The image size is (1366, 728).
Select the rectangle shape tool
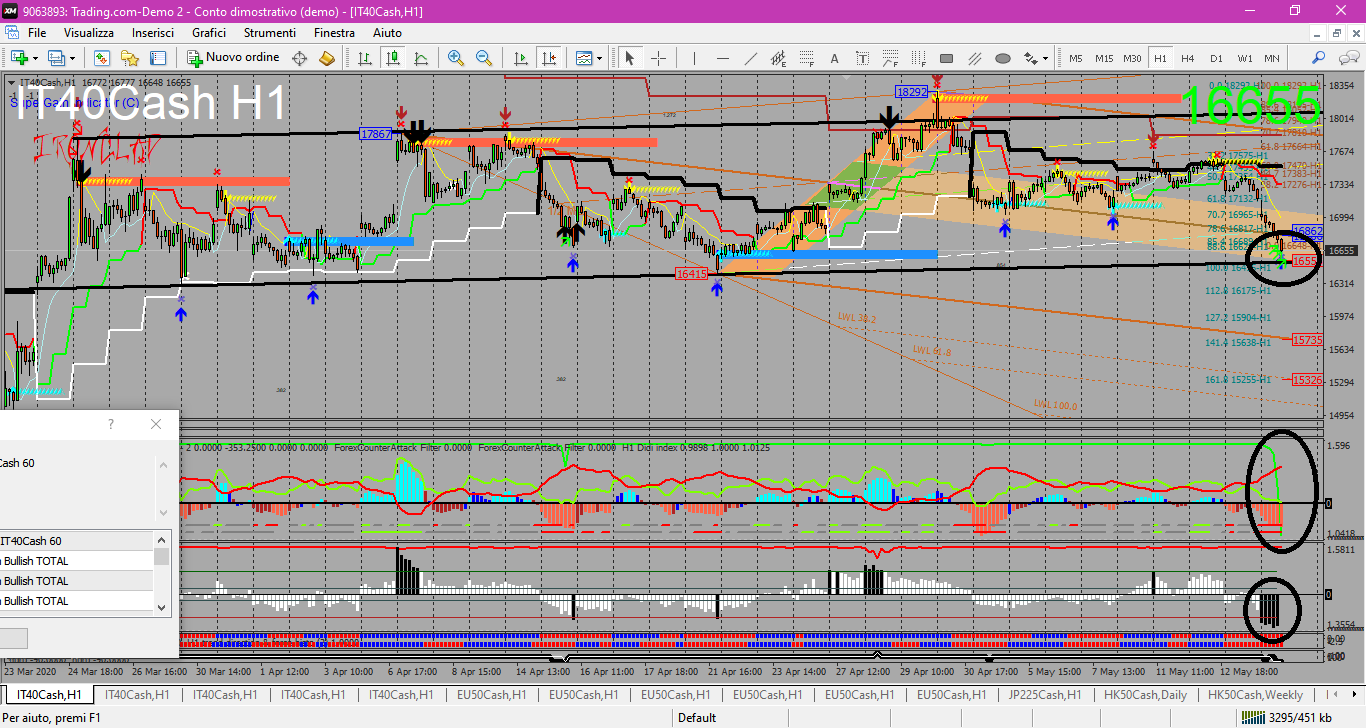946,58
